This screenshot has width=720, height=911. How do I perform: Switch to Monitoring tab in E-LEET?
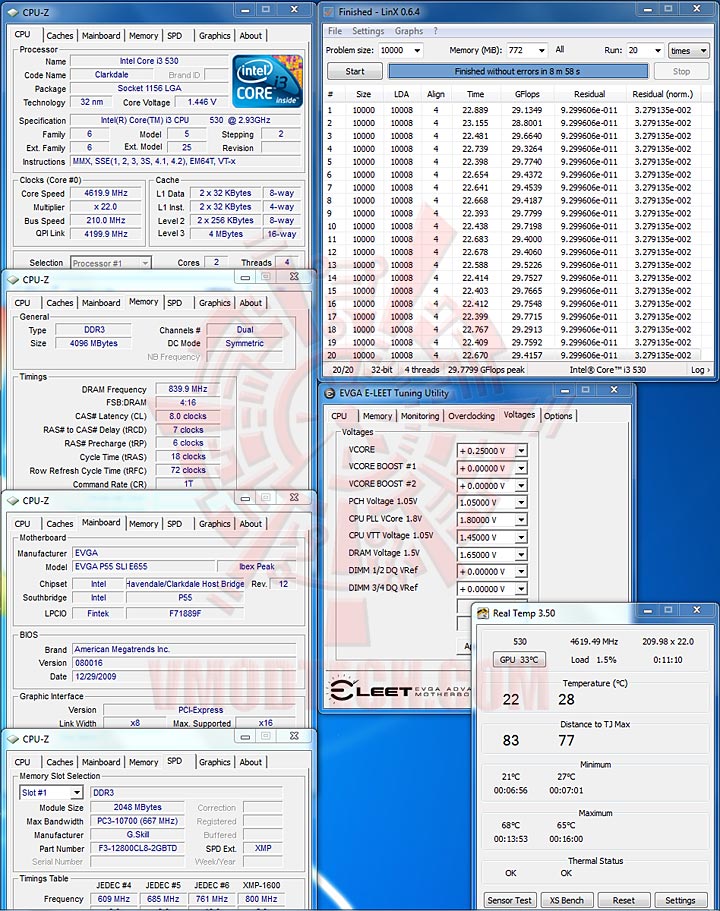(420, 416)
